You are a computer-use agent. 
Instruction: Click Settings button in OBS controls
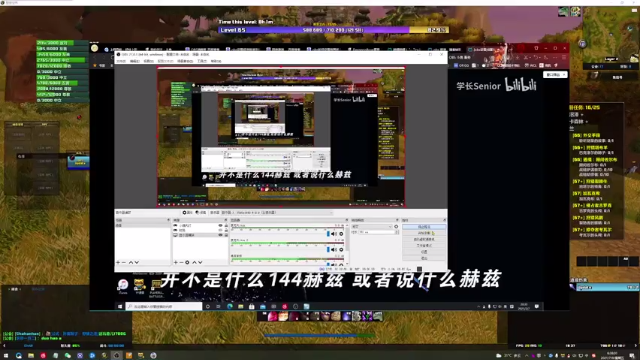424,252
